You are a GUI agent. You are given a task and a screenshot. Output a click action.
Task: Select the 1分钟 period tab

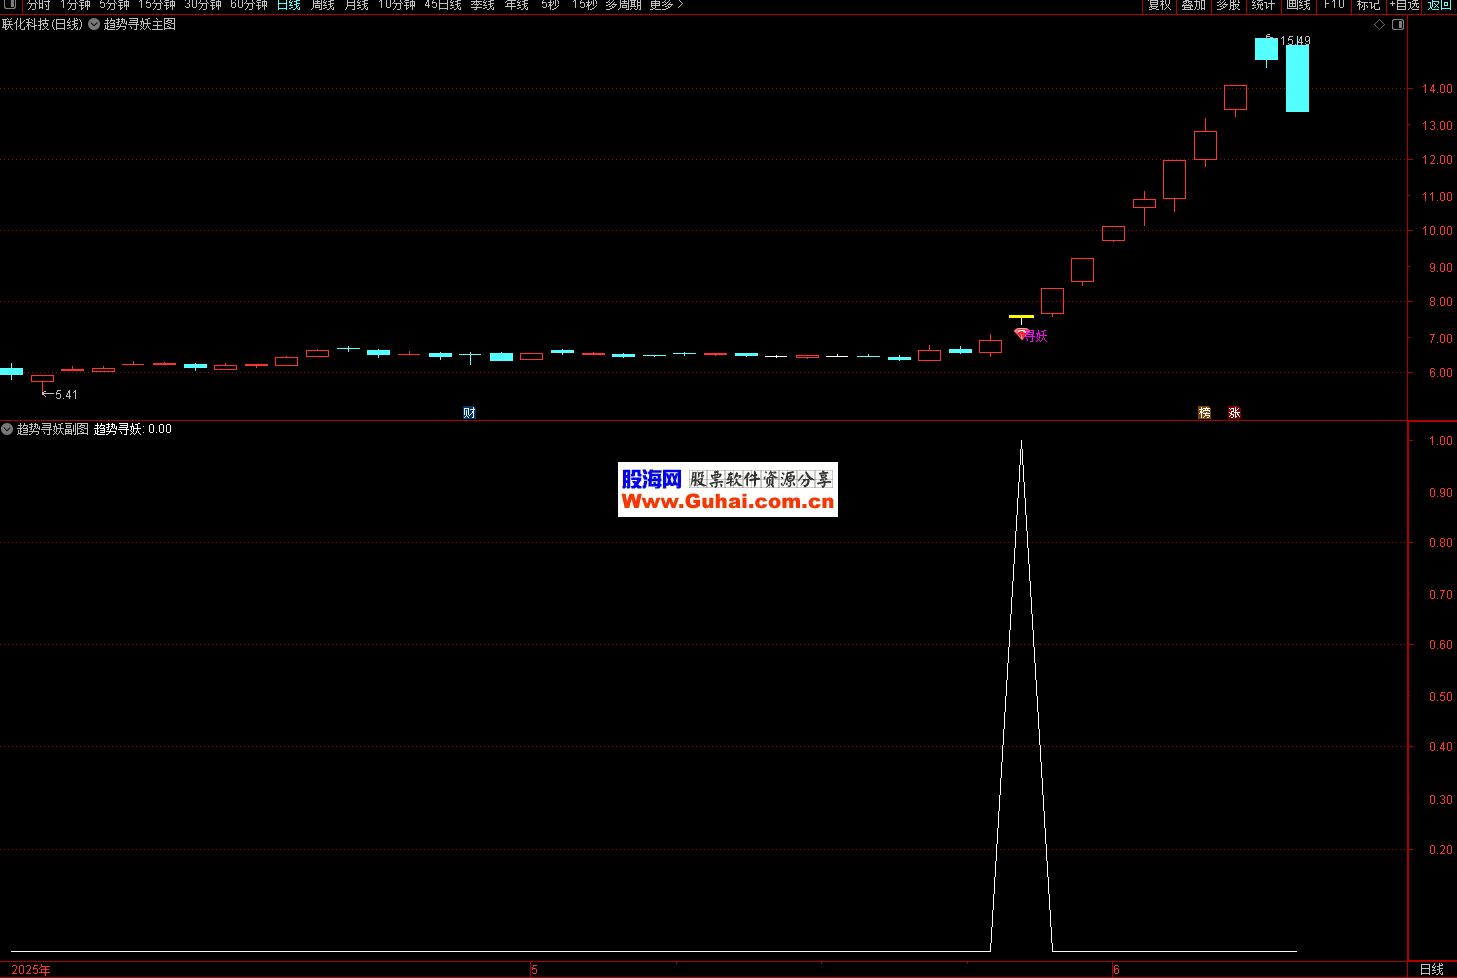pyautogui.click(x=75, y=5)
